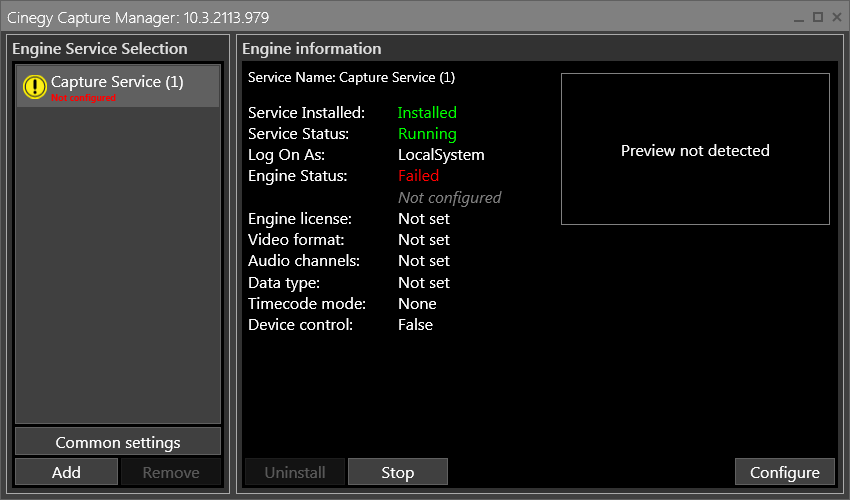The width and height of the screenshot is (850, 500).
Task: Click the green 'Installed' status value
Action: [x=427, y=112]
